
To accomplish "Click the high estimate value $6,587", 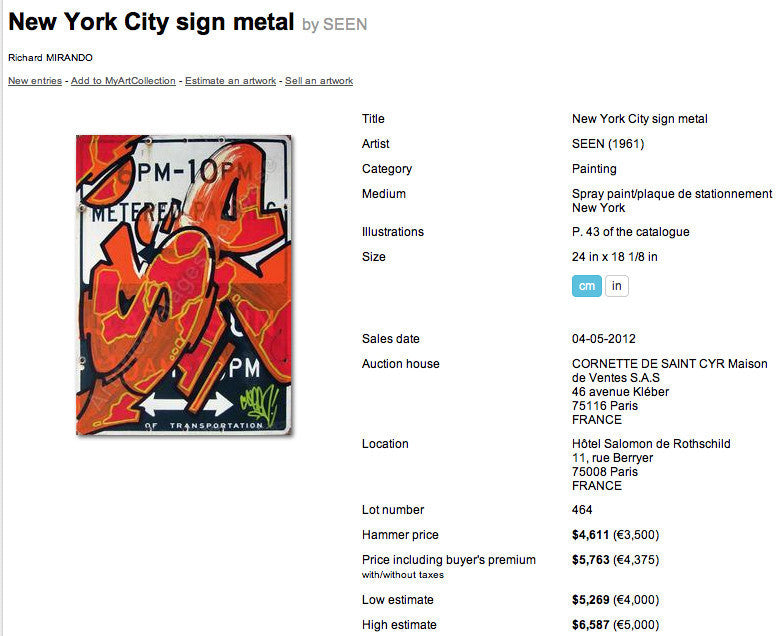I will (x=591, y=625).
